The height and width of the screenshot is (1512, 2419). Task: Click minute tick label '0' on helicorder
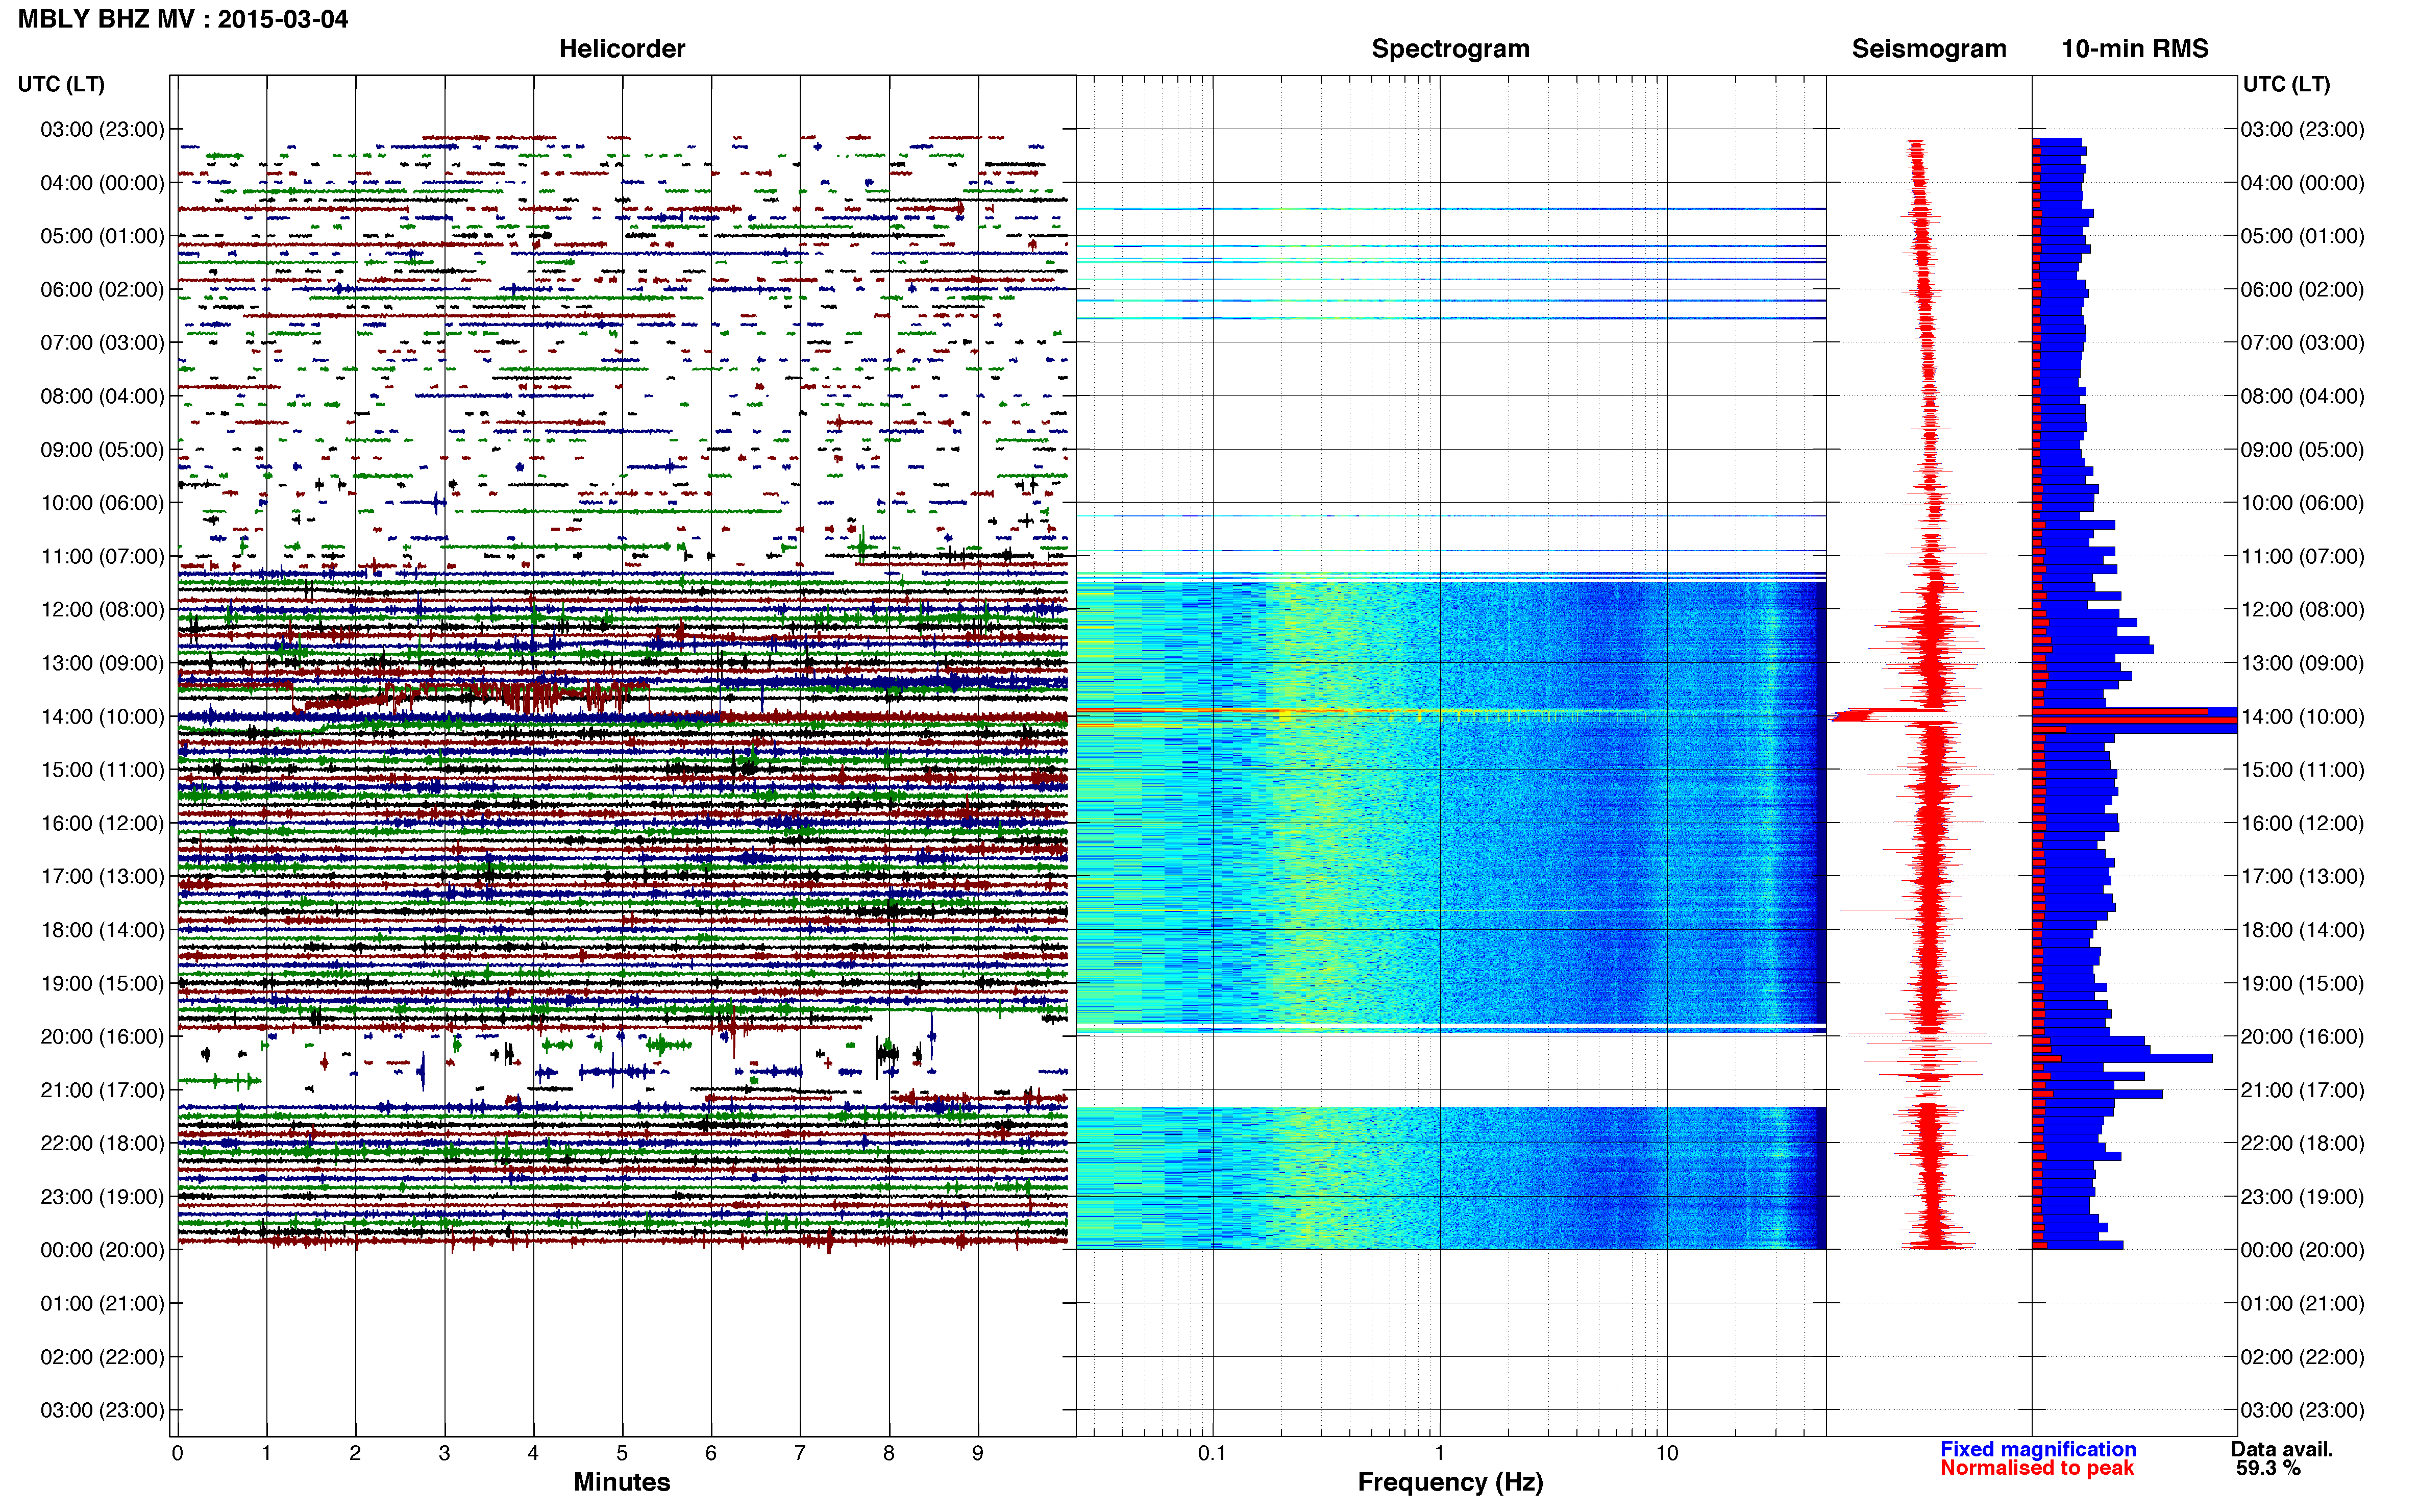pos(177,1453)
